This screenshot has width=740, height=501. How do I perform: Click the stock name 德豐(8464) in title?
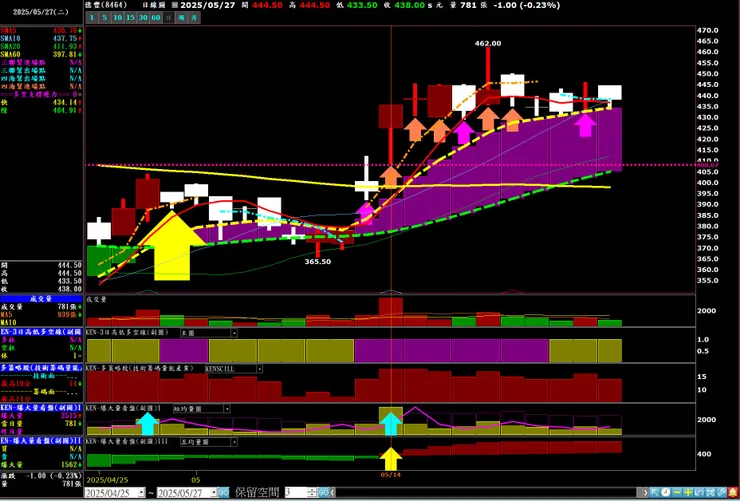click(106, 5)
